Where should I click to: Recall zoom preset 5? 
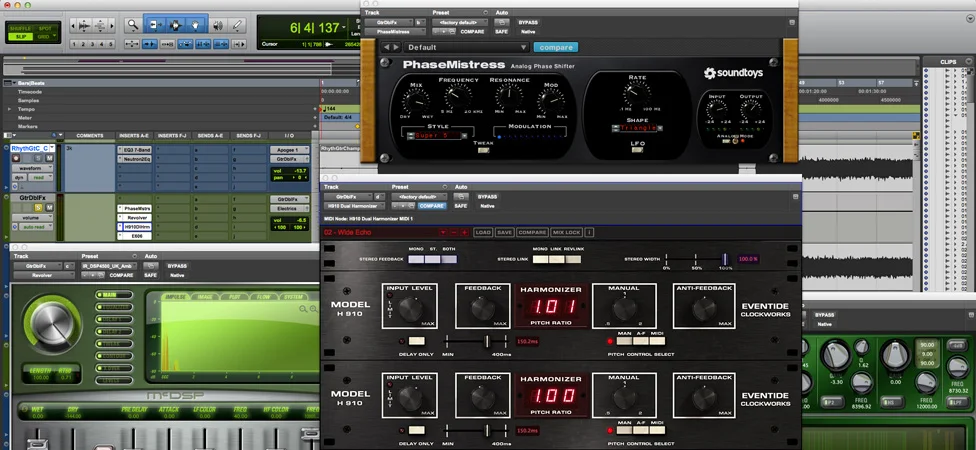click(x=111, y=44)
